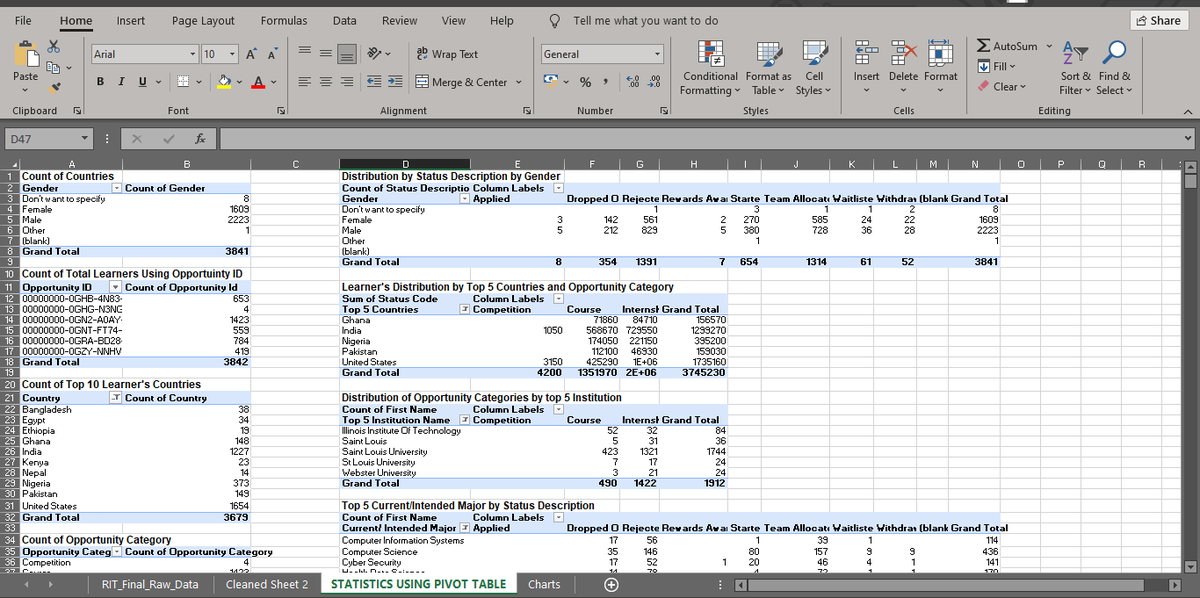Apply yellow Fill Color bucket
The image size is (1200, 598).
(226, 82)
